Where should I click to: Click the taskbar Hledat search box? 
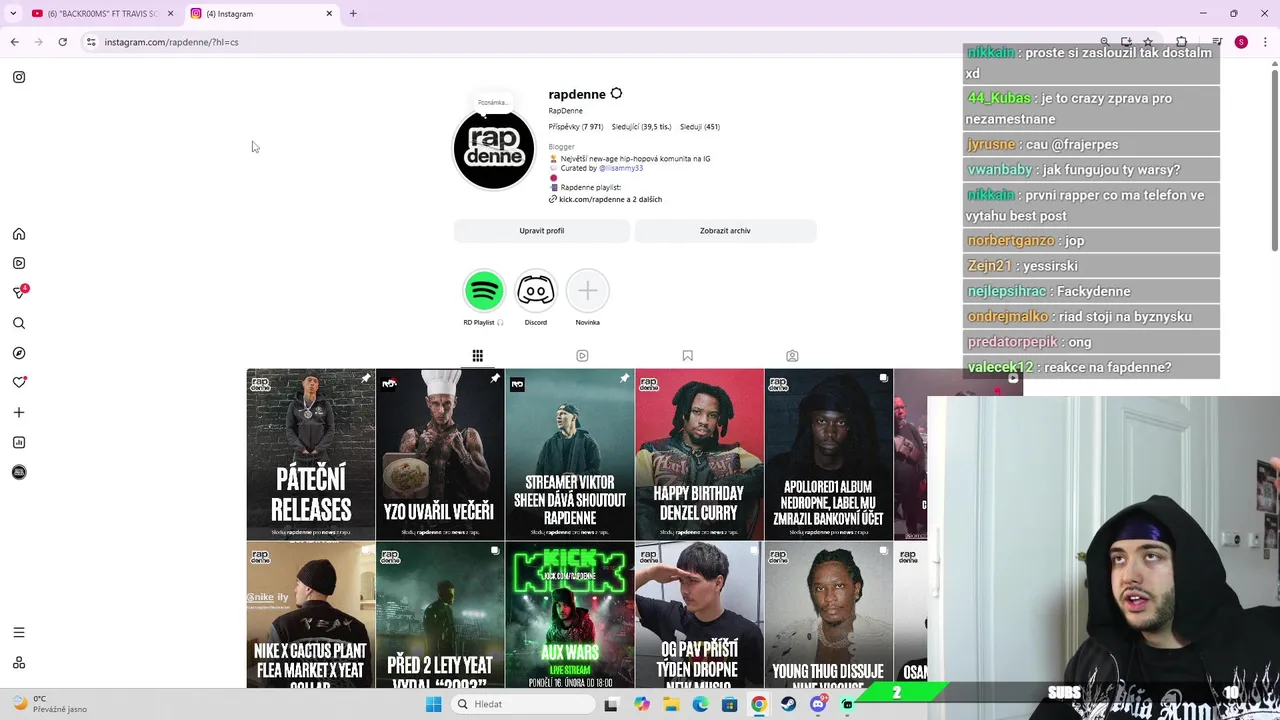click(x=523, y=704)
